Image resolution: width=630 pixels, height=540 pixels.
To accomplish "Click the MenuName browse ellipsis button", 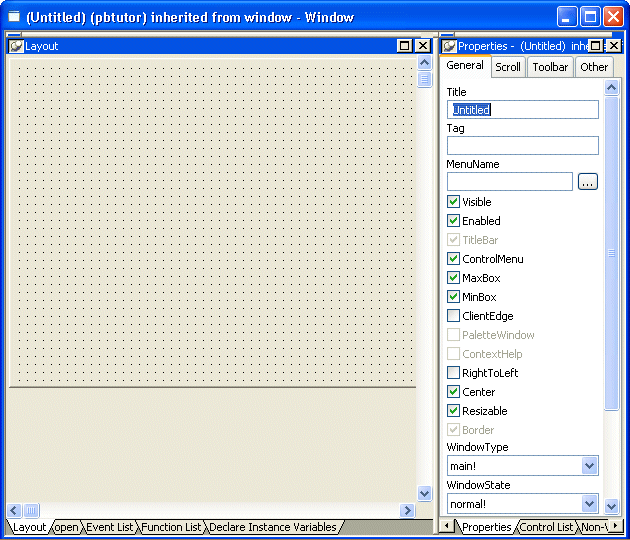I will coord(587,182).
